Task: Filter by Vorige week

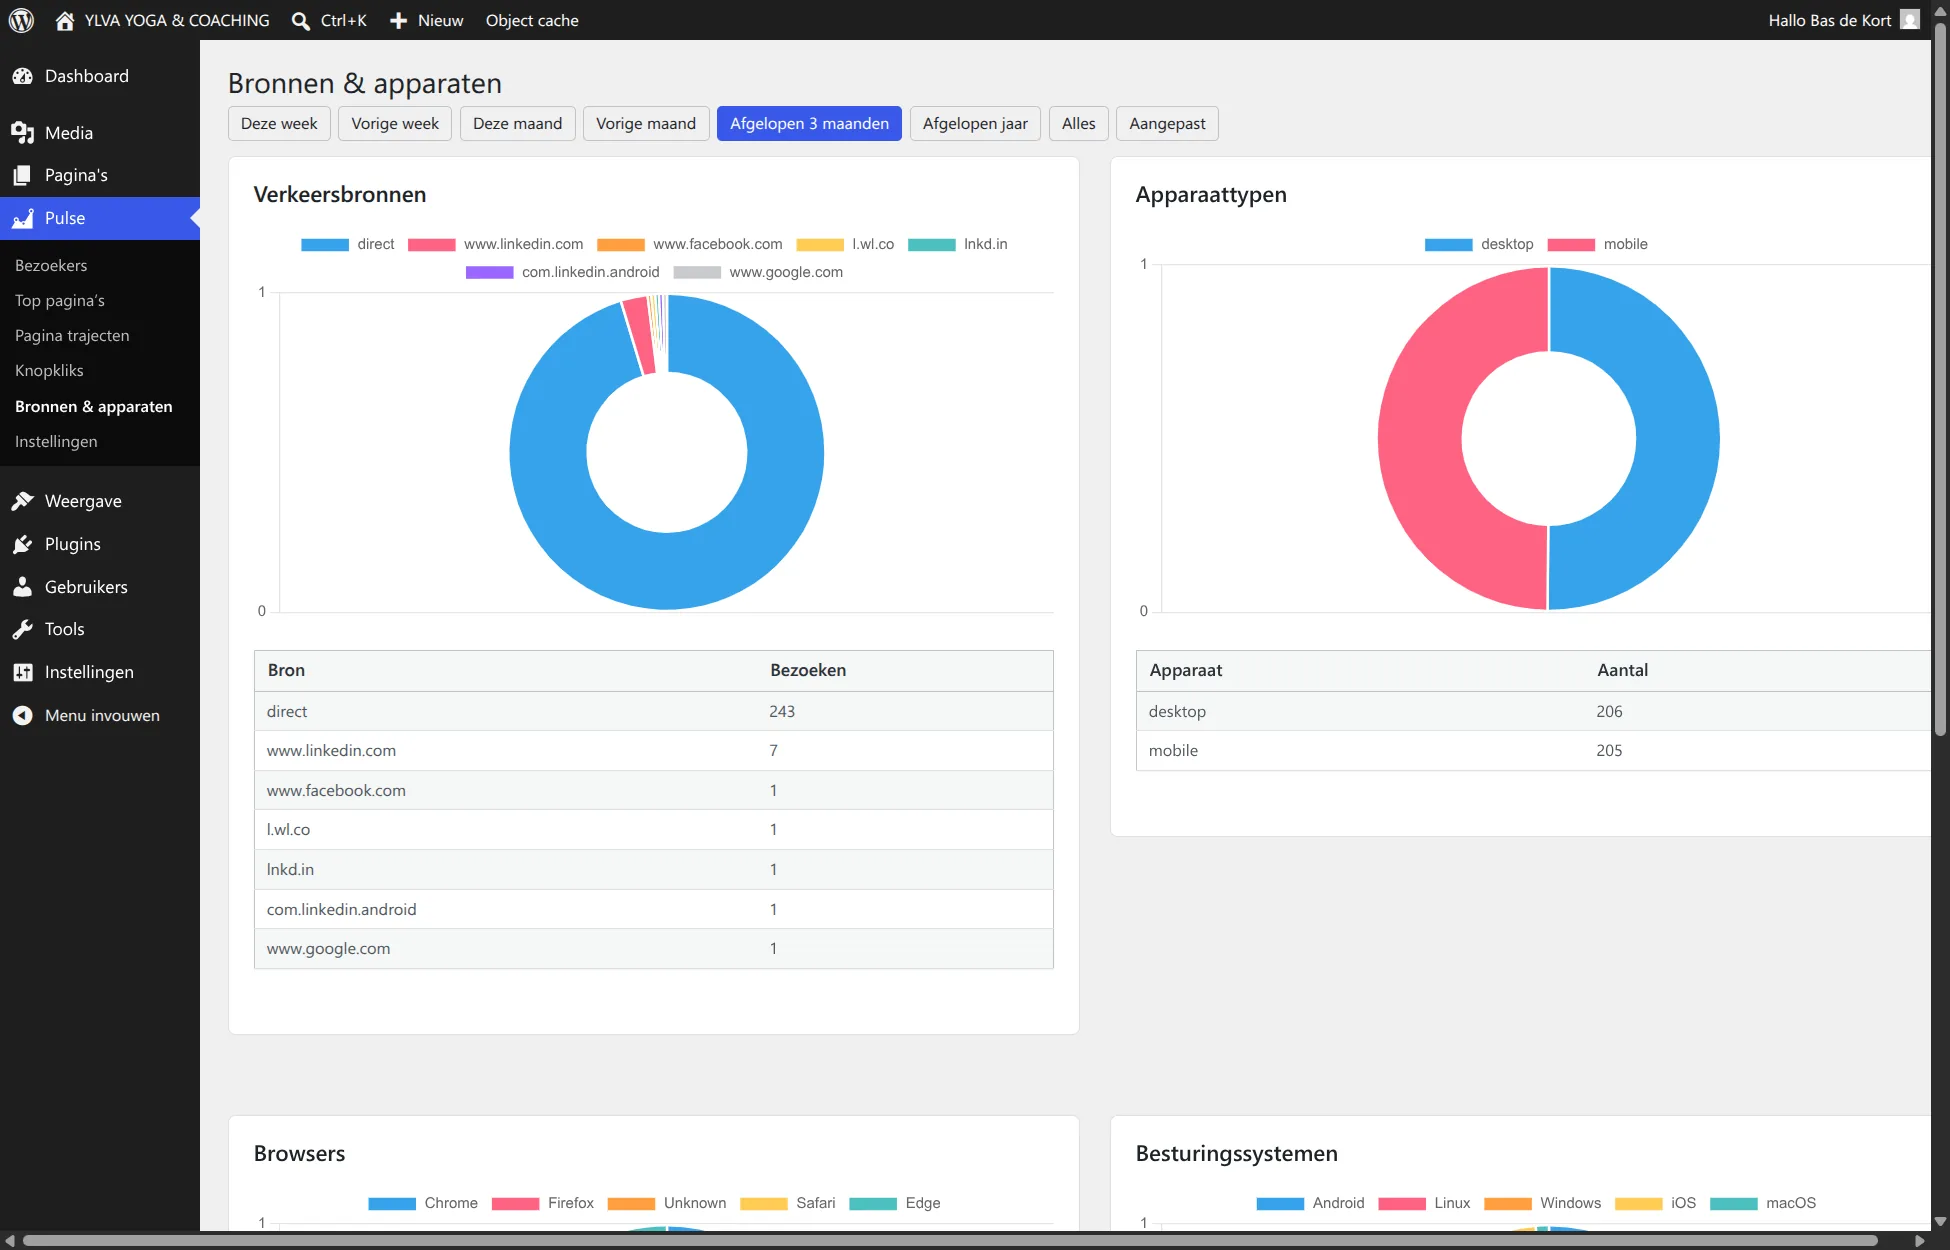Action: tap(395, 123)
